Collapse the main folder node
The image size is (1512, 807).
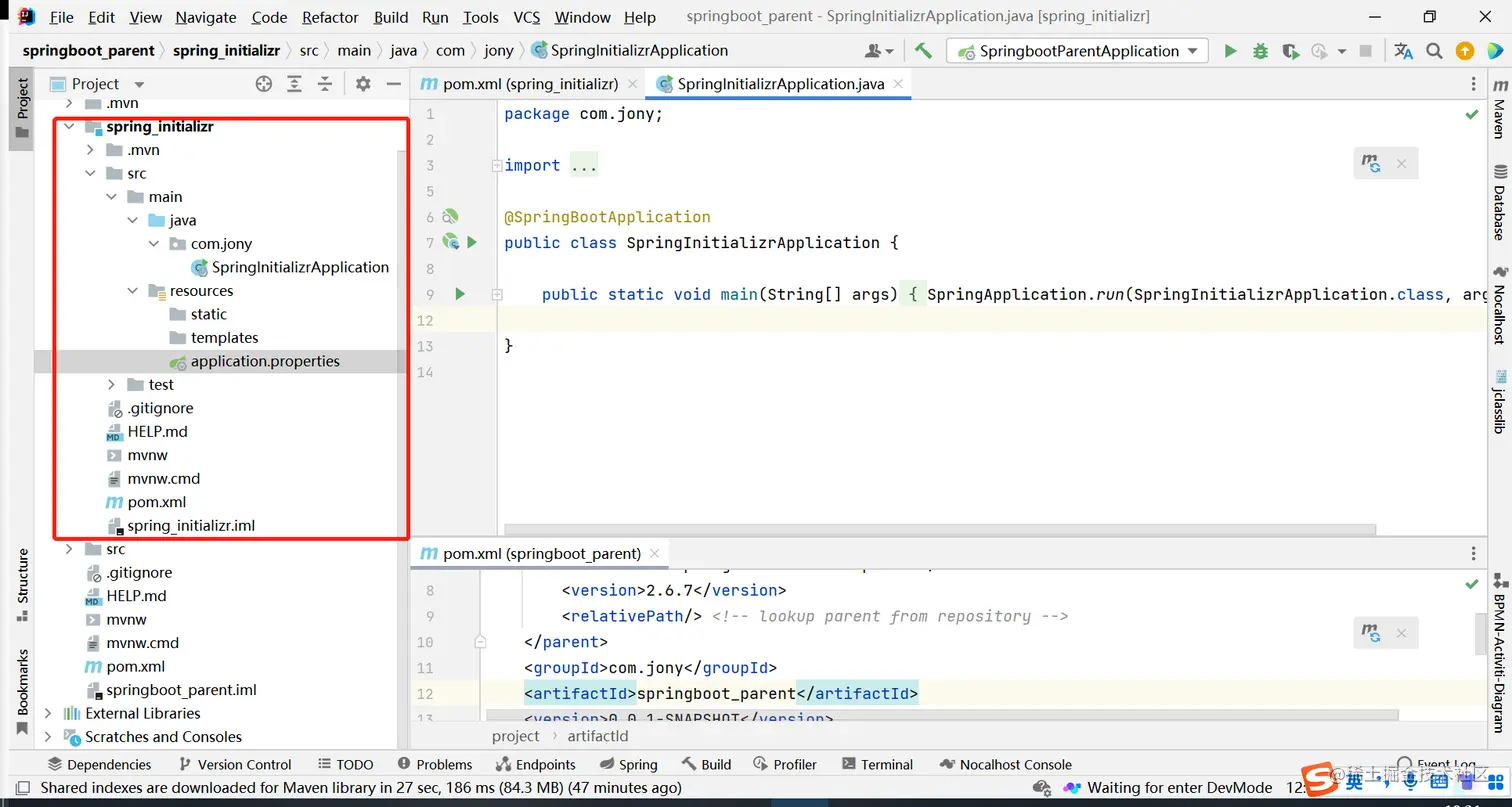tap(111, 197)
